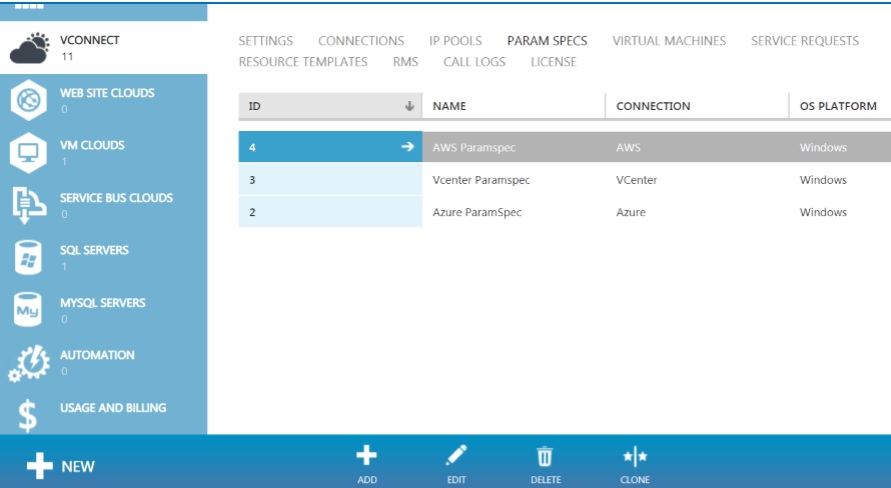The image size is (891, 488).
Task: Open the MYSQL SERVERS label
Action: [x=103, y=303]
